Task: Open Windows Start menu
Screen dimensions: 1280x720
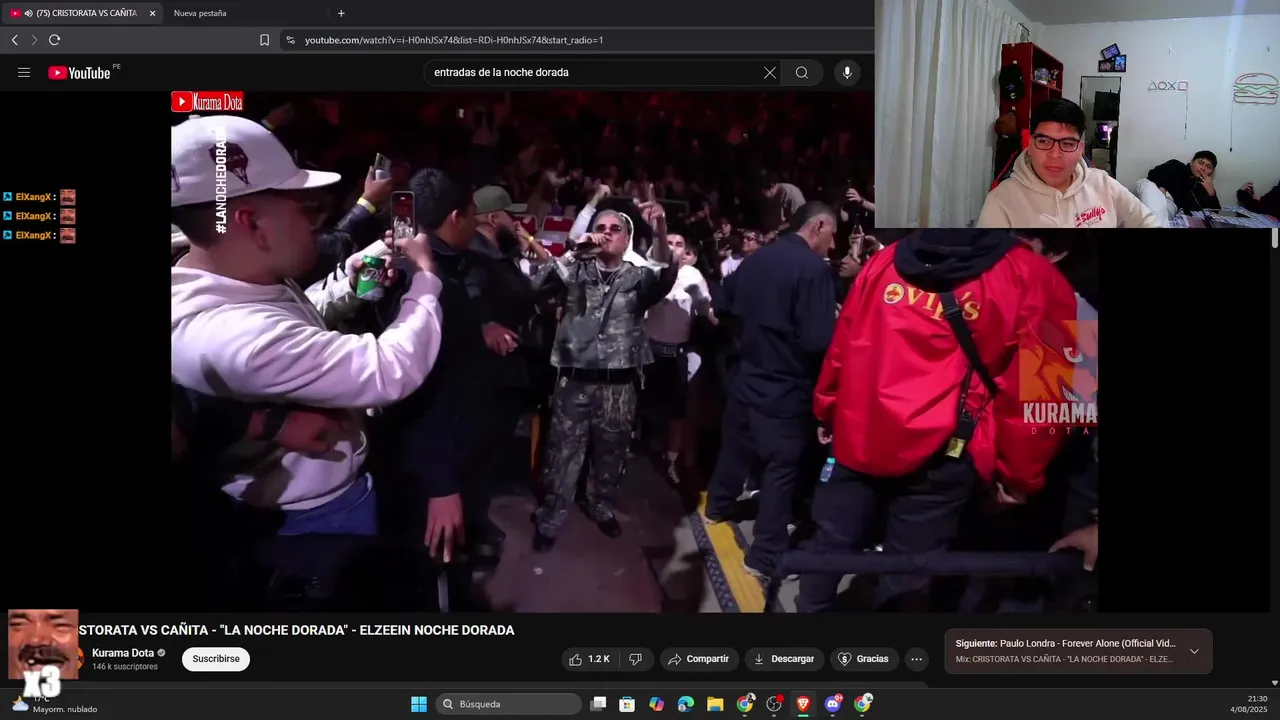Action: click(419, 704)
